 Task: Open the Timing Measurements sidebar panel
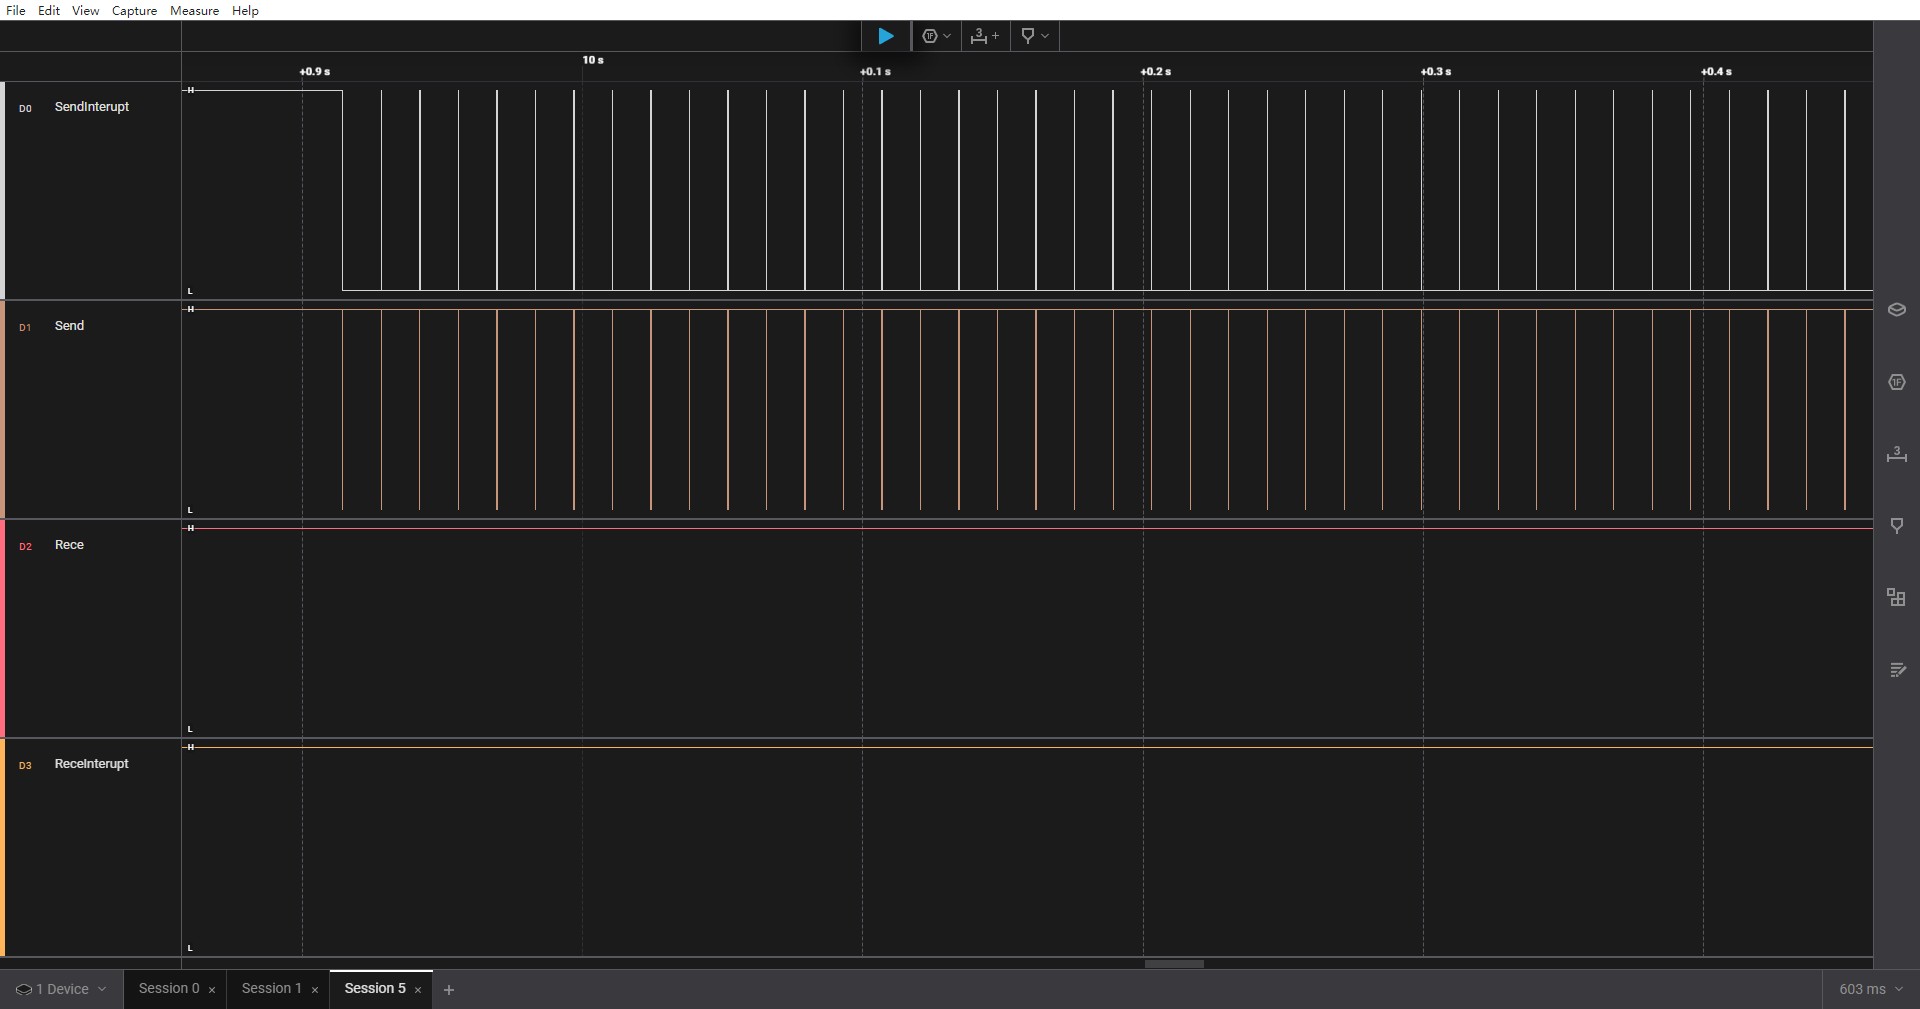[1896, 454]
